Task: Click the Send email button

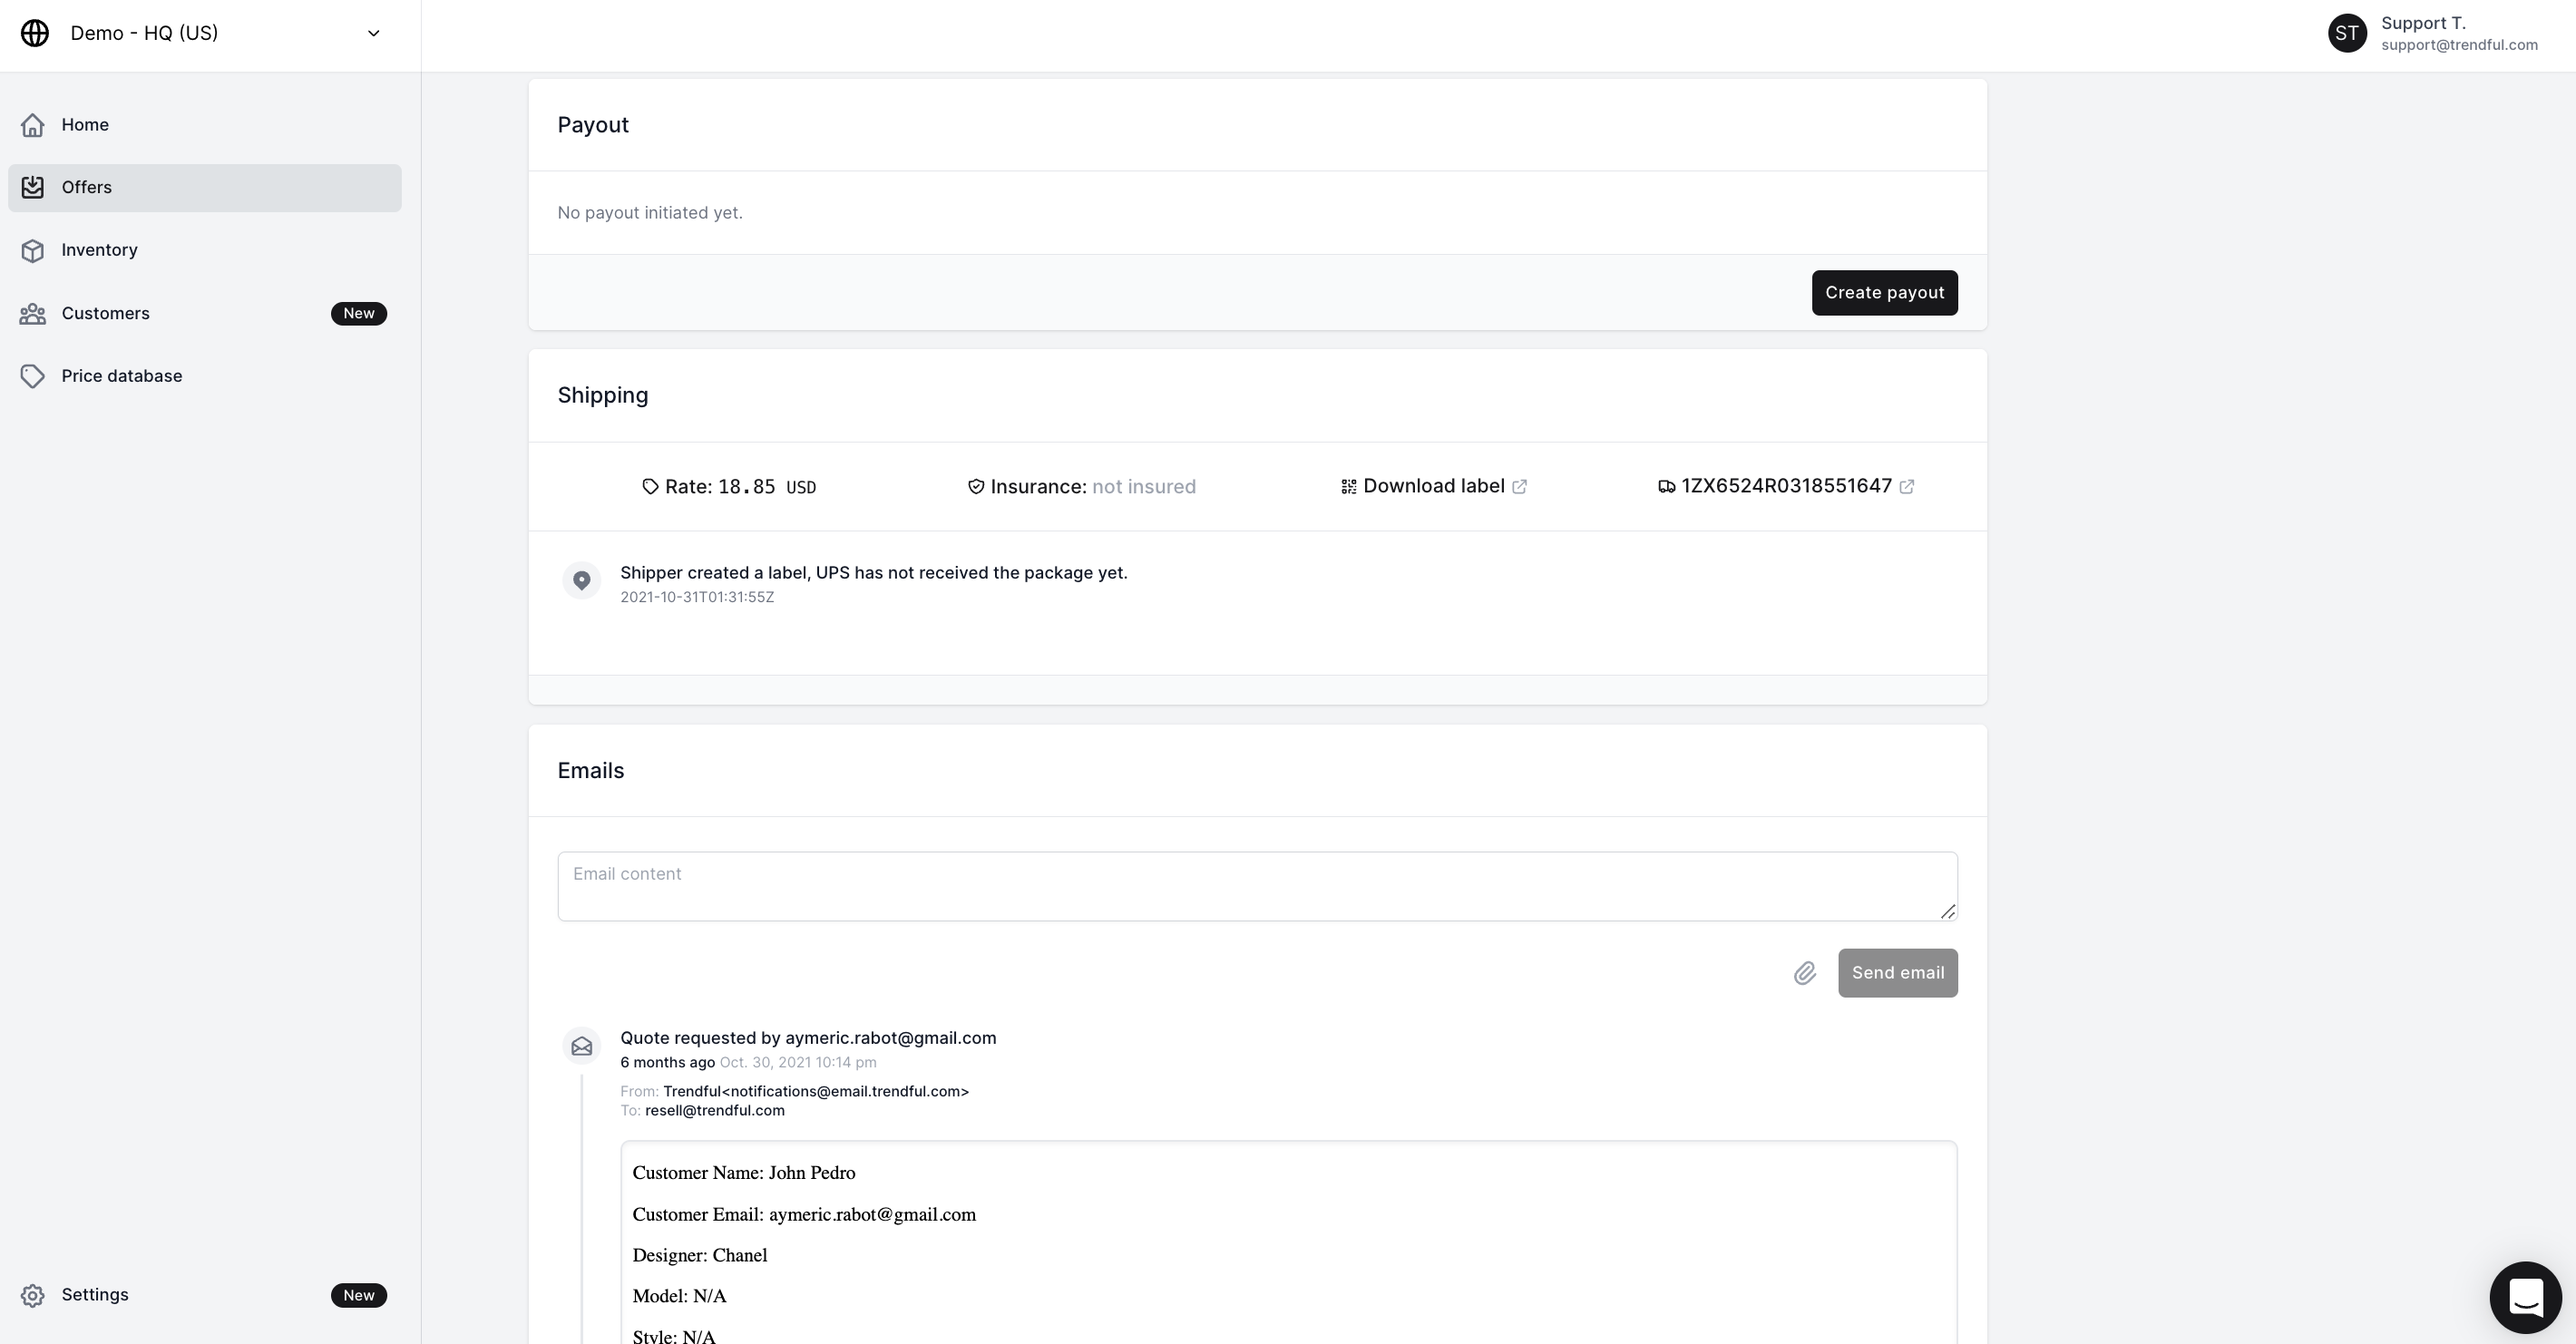Action: click(x=1897, y=973)
